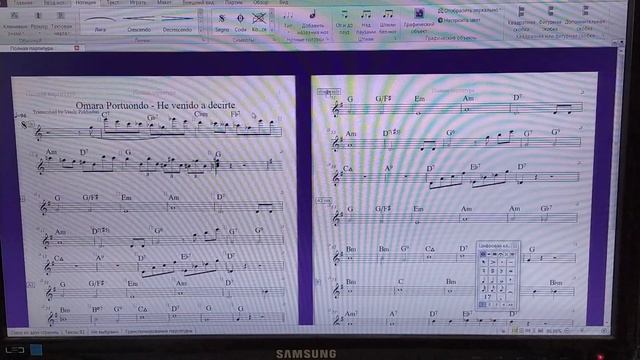640x360 pixels.
Task: Close the floating Keypad panel
Action: (x=515, y=246)
